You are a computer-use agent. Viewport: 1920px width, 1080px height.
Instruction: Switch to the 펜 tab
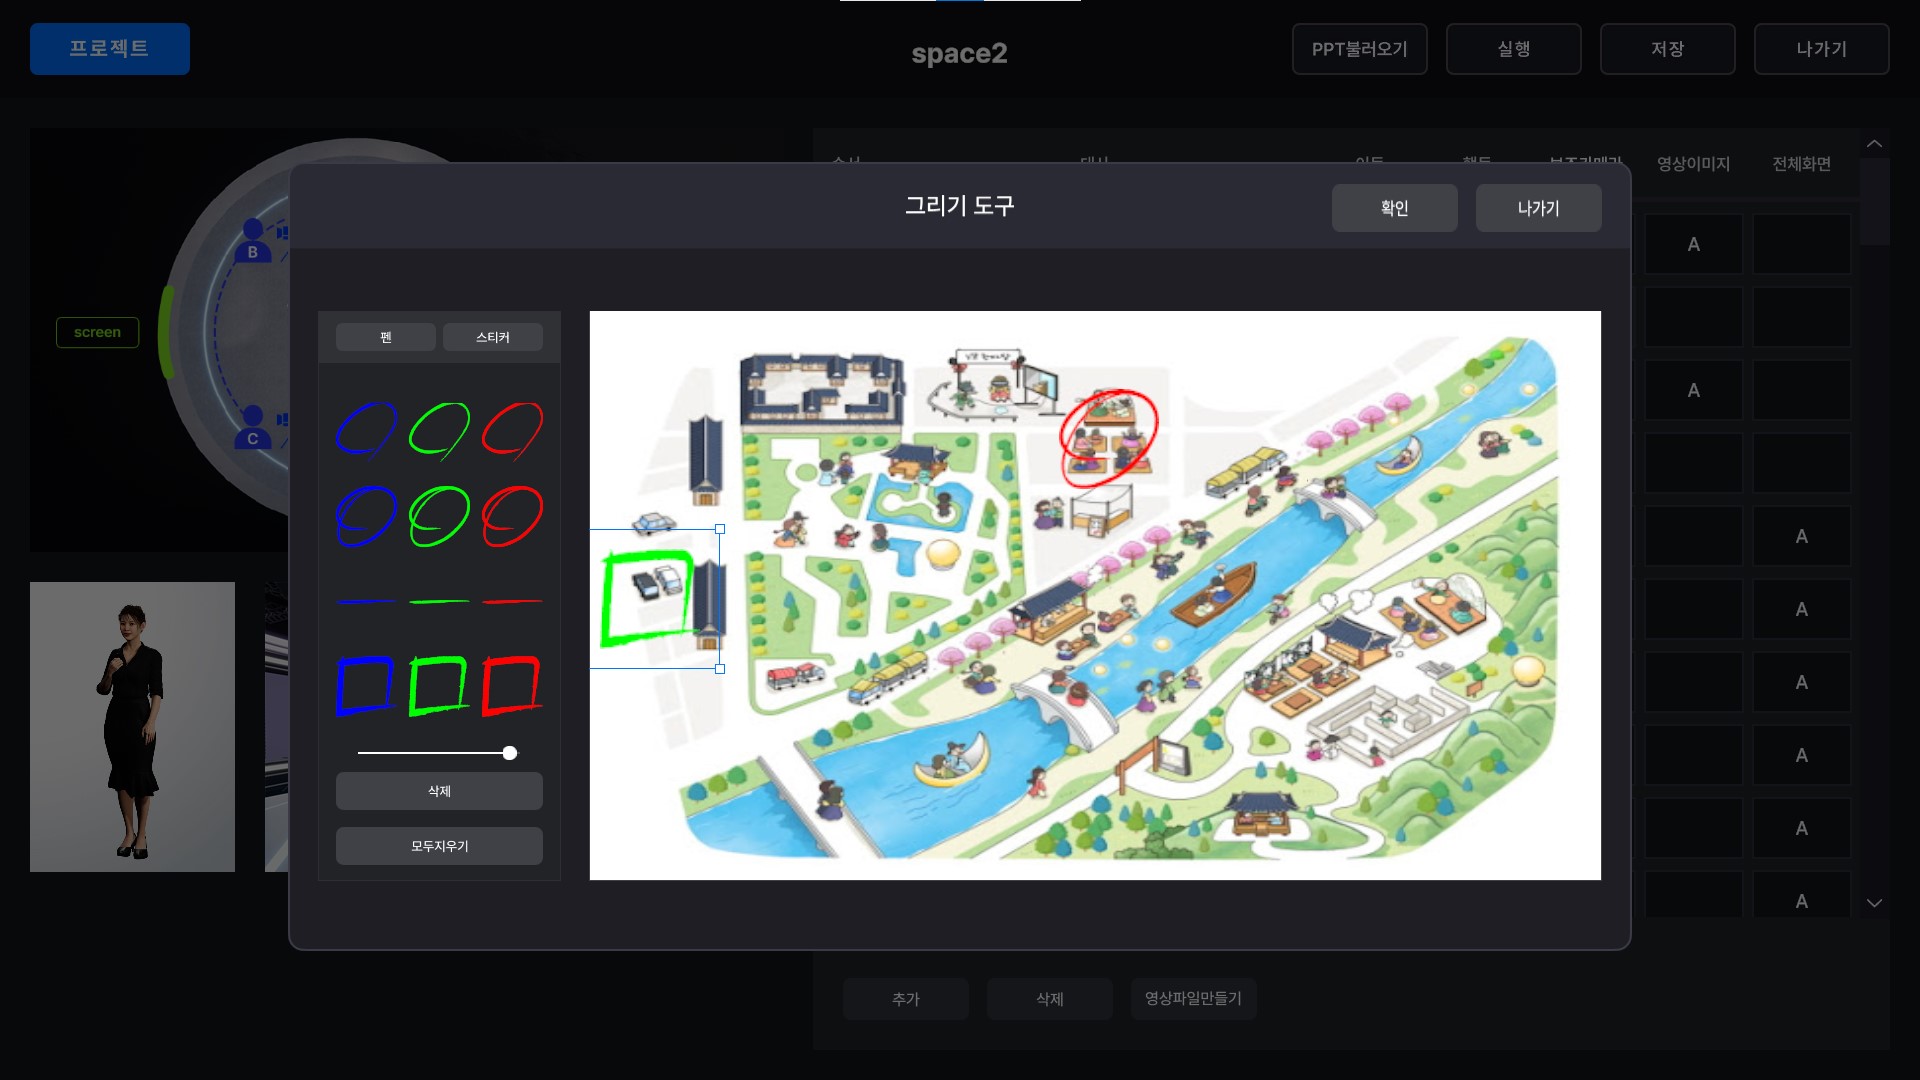click(385, 337)
